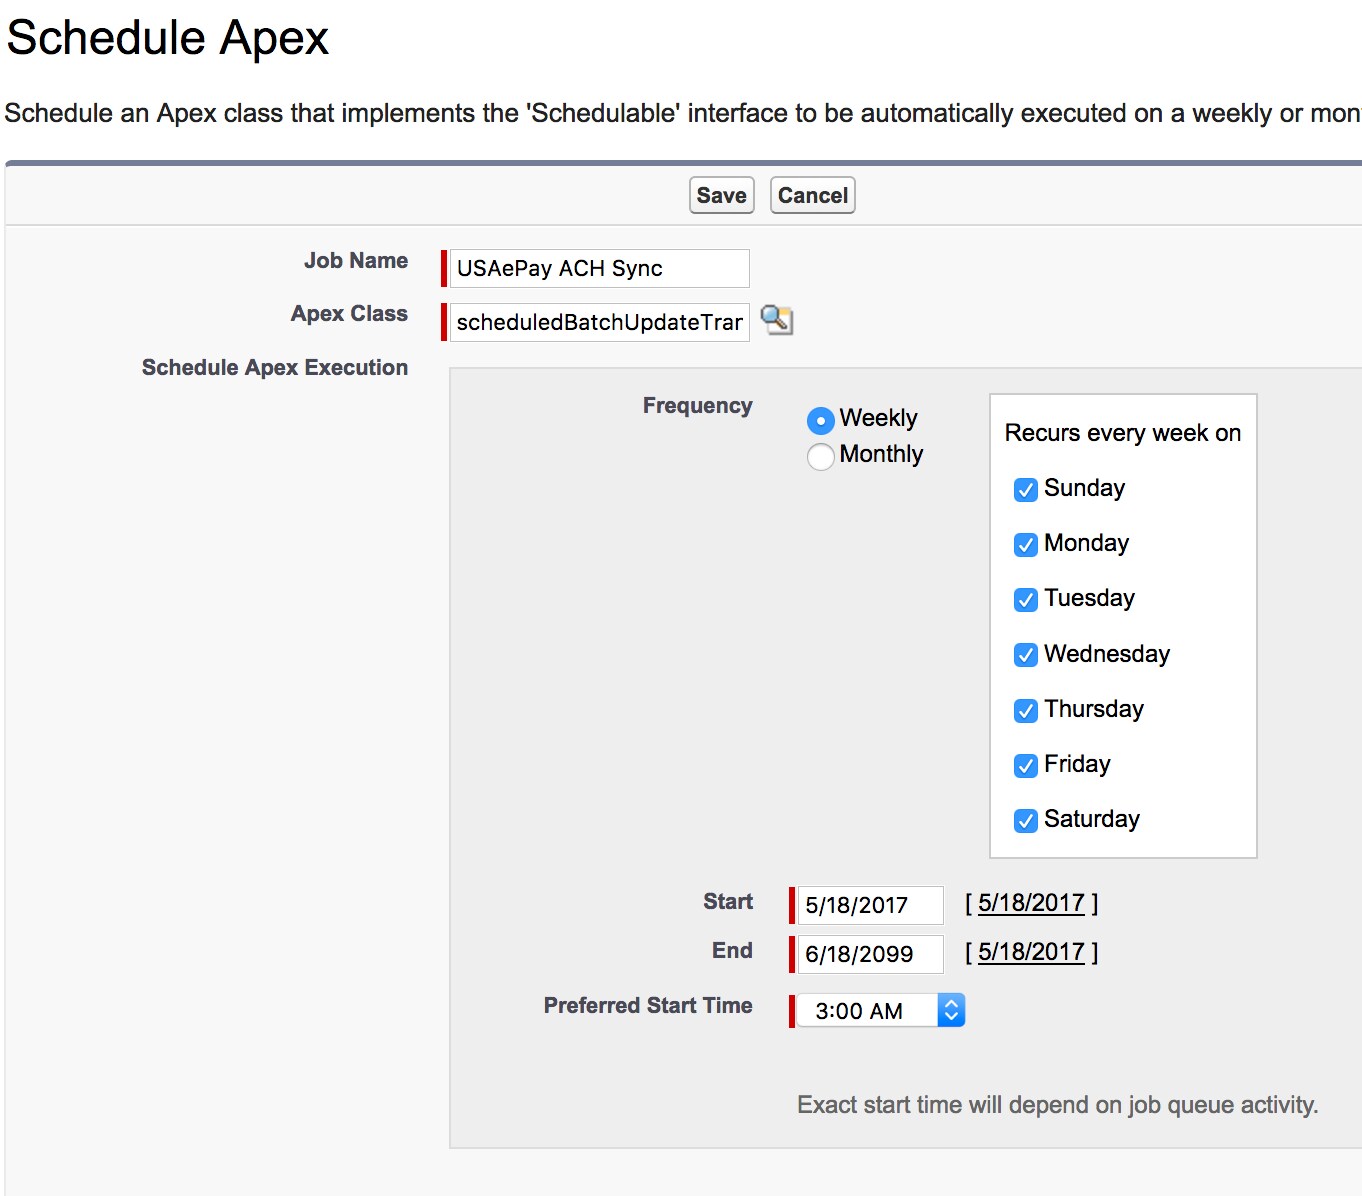Toggle the Saturday checkbox

pos(1025,820)
